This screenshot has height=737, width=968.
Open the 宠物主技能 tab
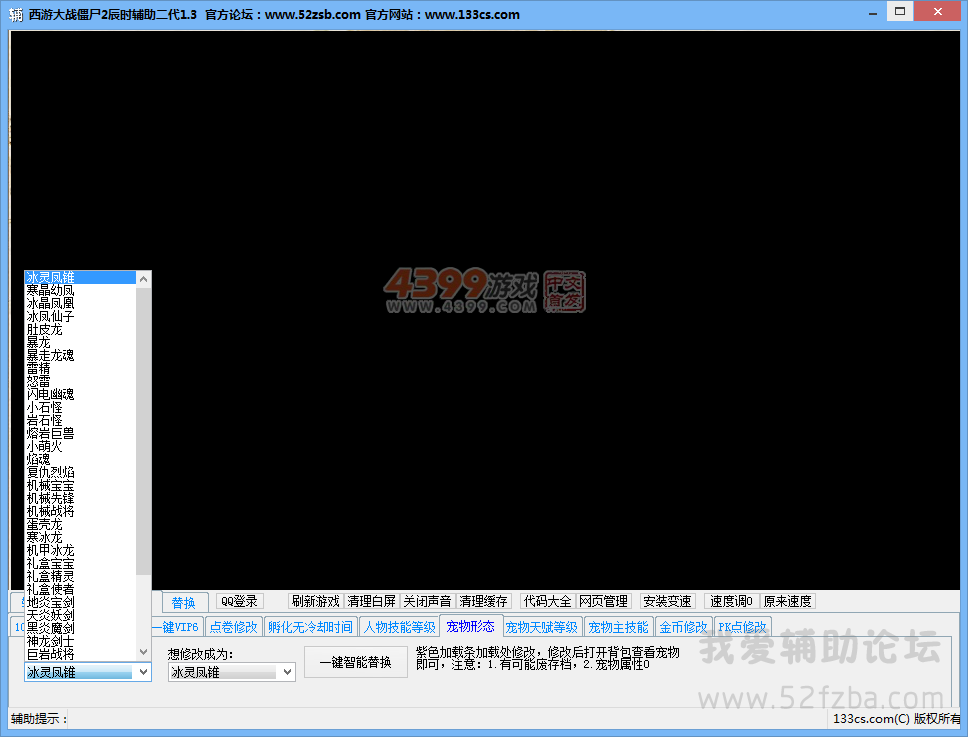click(618, 627)
